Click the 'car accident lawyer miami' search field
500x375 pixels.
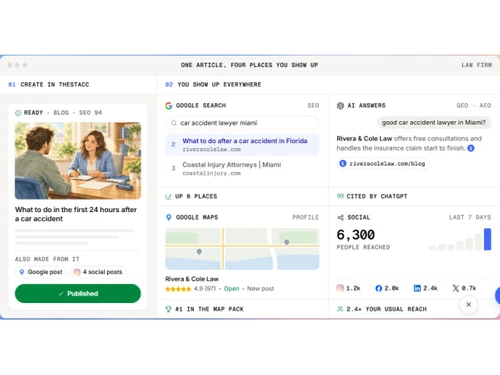[x=242, y=123]
